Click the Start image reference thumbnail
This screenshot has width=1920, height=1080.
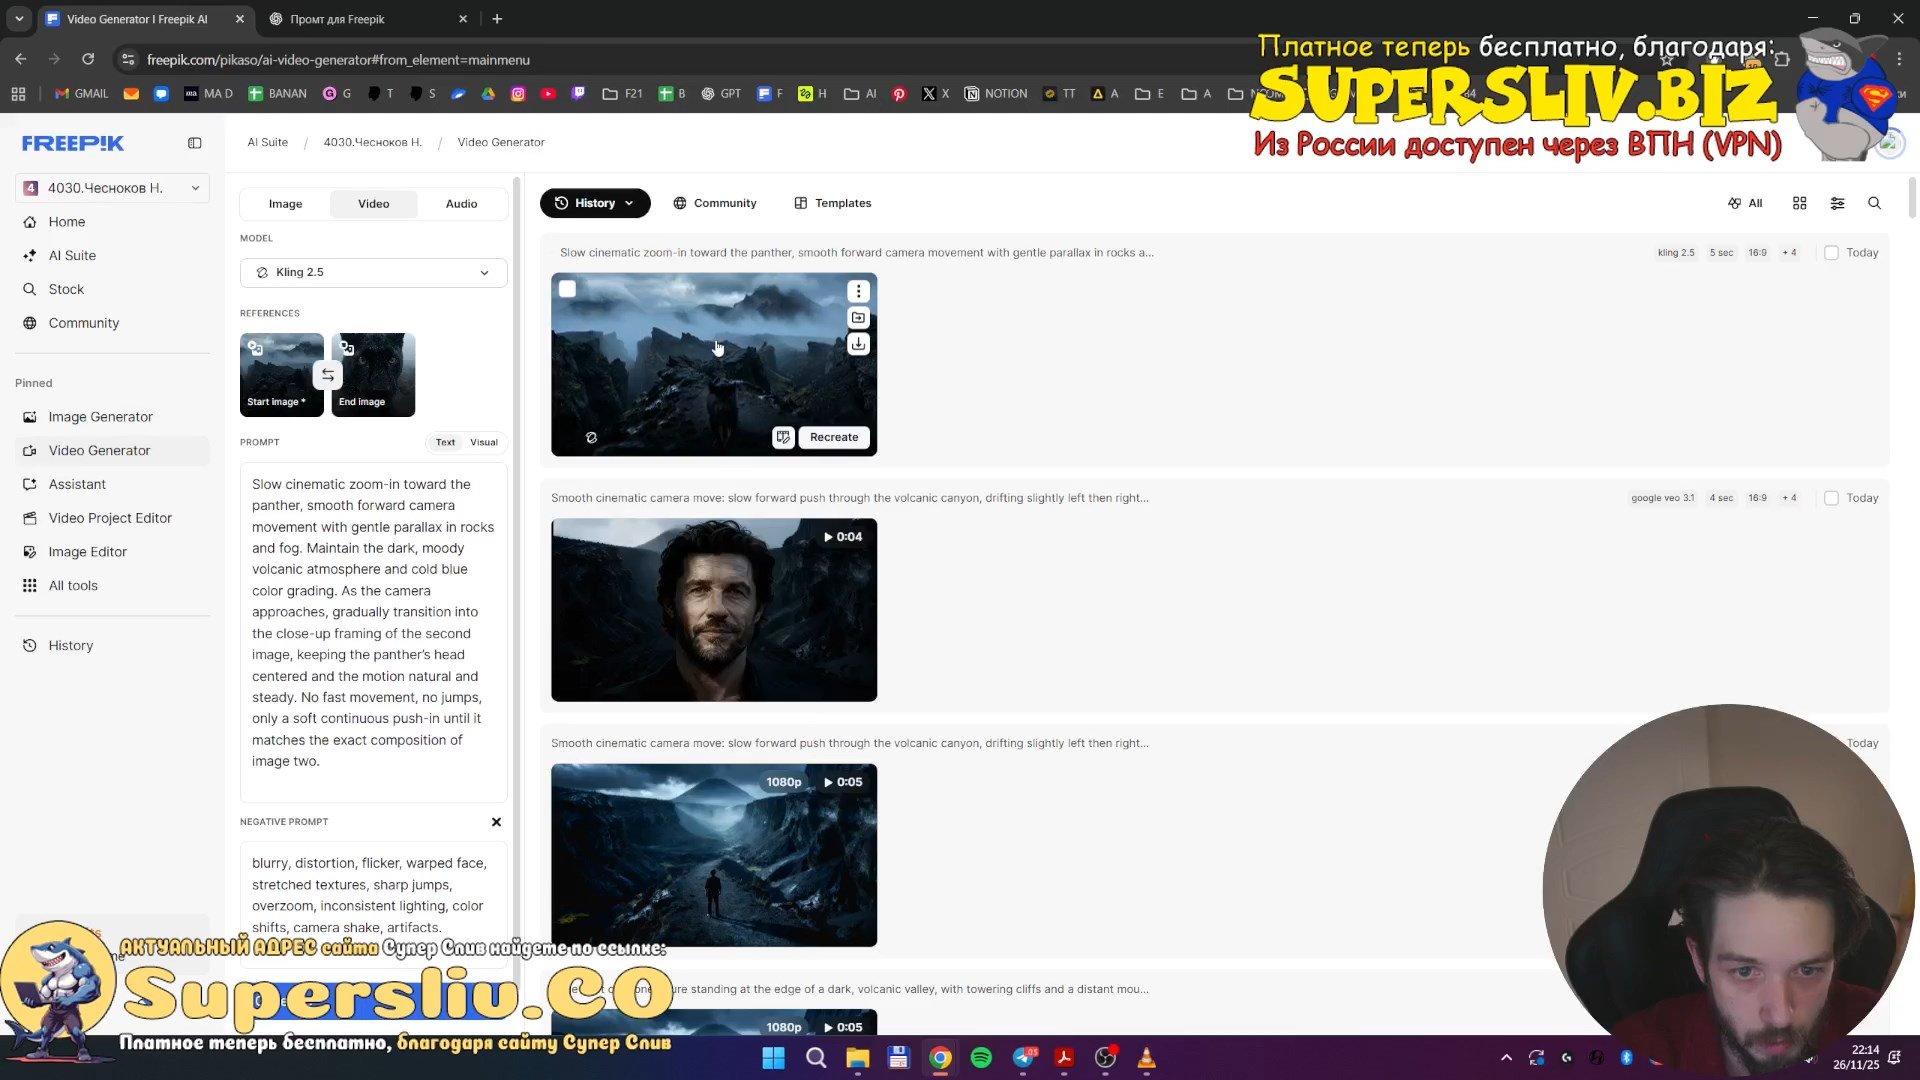[x=282, y=375]
